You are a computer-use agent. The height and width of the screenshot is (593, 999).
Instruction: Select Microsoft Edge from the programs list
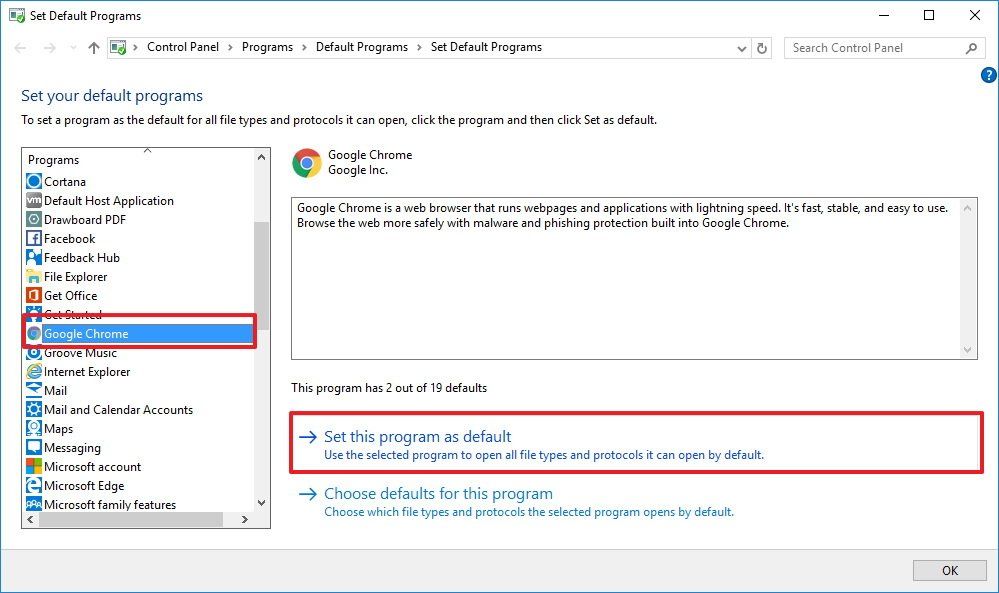coord(87,485)
